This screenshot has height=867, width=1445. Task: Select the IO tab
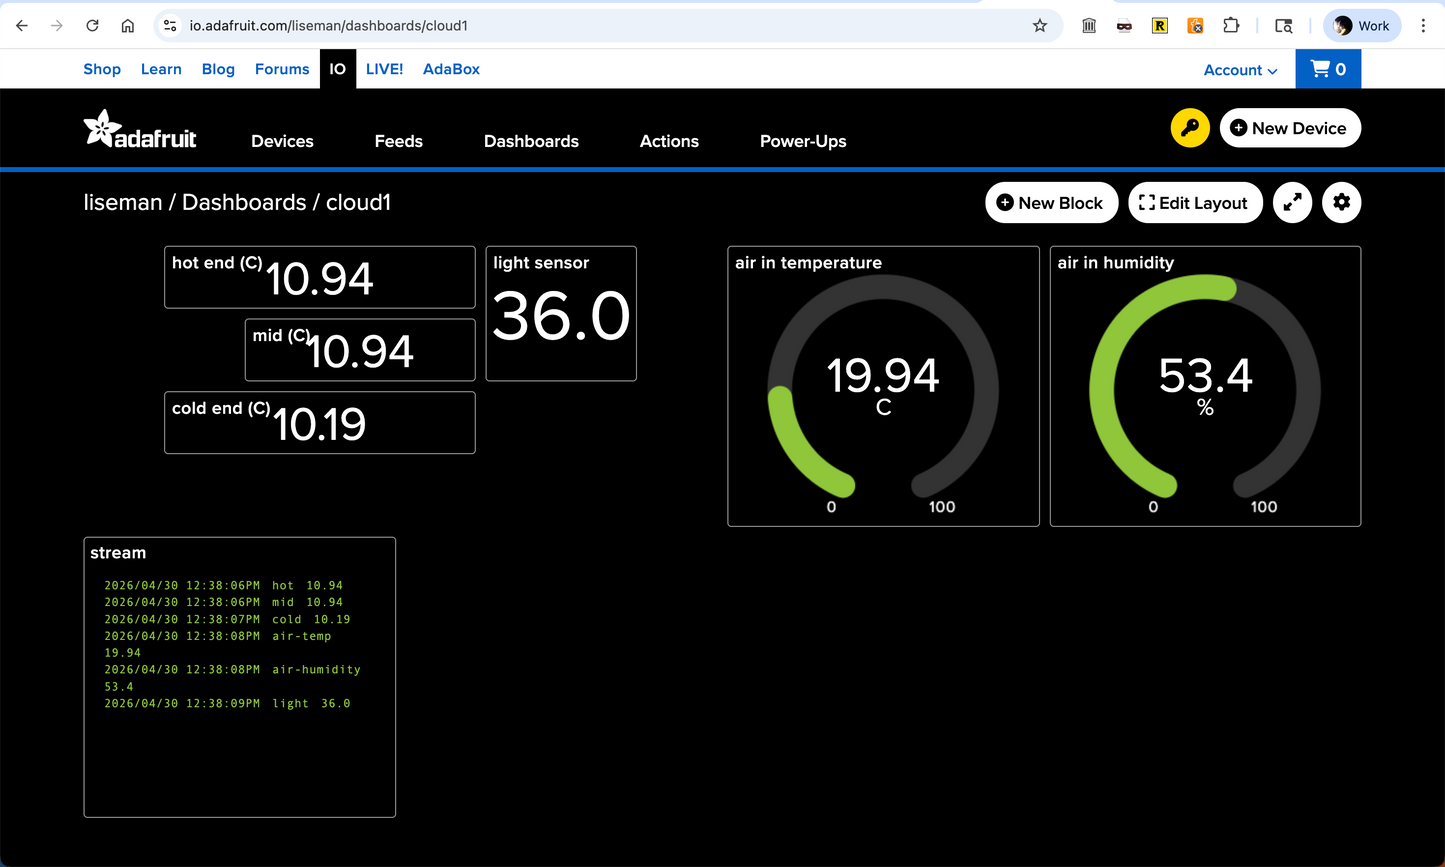coord(338,69)
